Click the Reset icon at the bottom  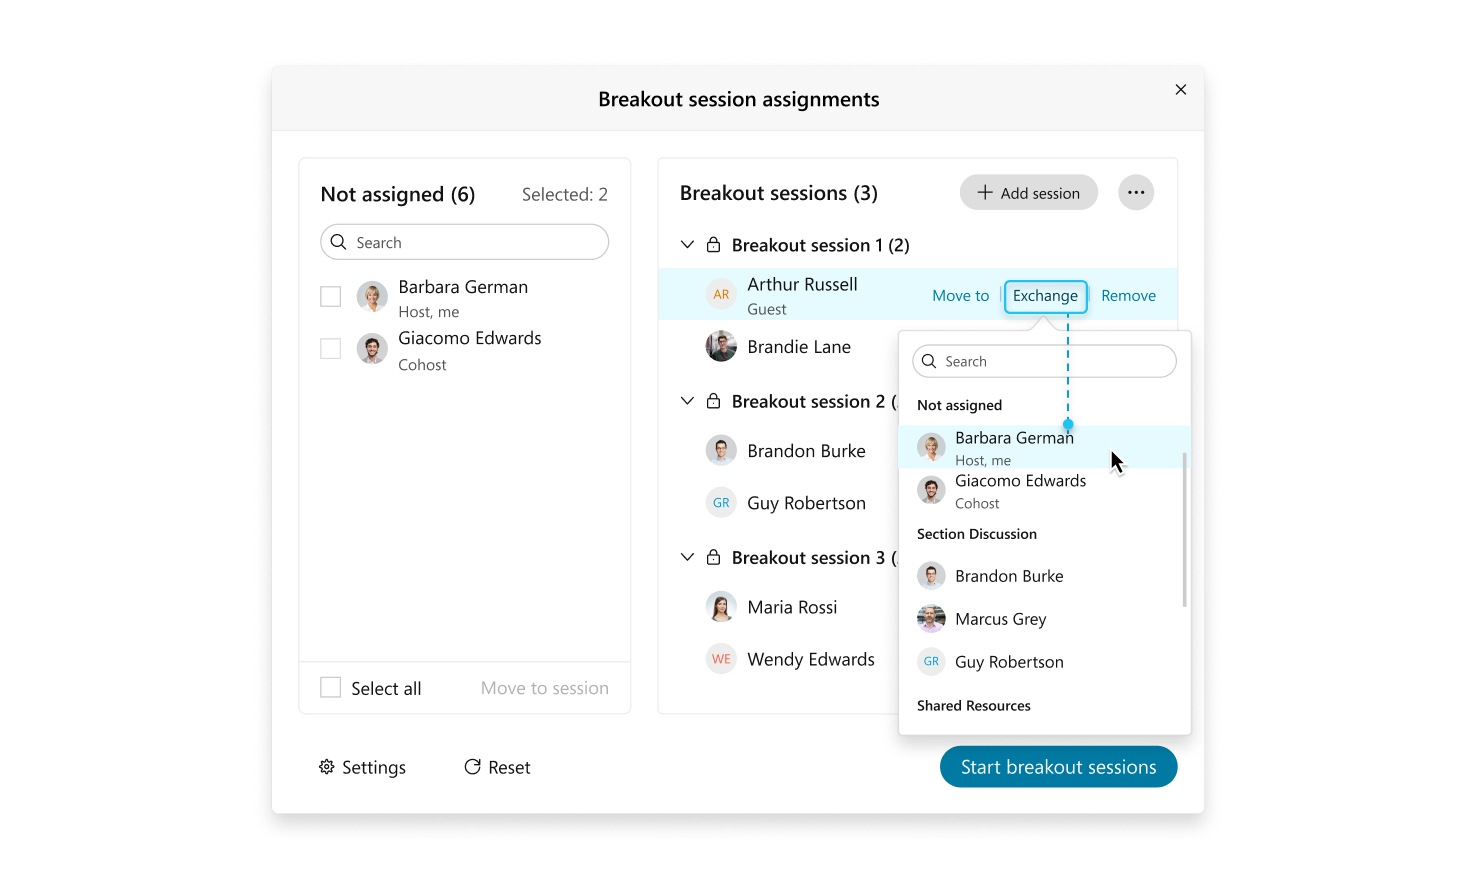click(x=473, y=766)
